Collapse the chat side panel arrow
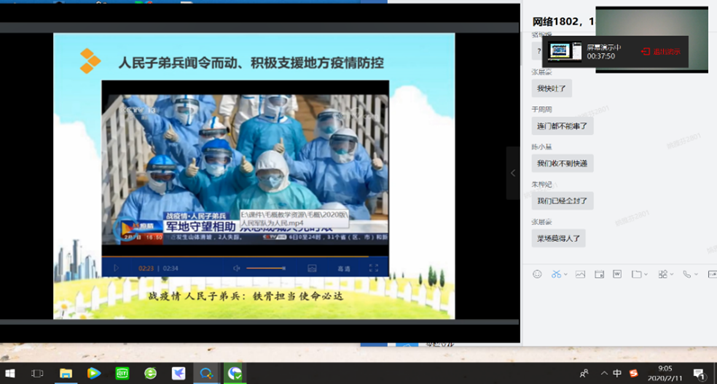 pyautogui.click(x=513, y=173)
